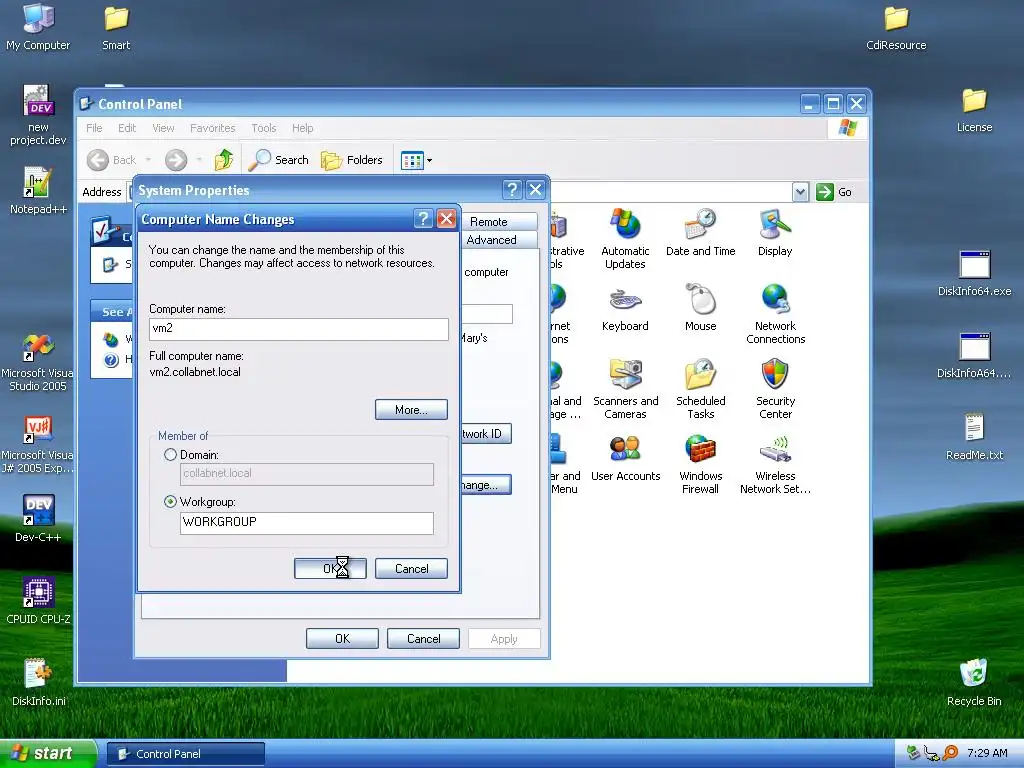Select the CdiResource folder on desktop
The image size is (1024, 768).
[x=896, y=27]
